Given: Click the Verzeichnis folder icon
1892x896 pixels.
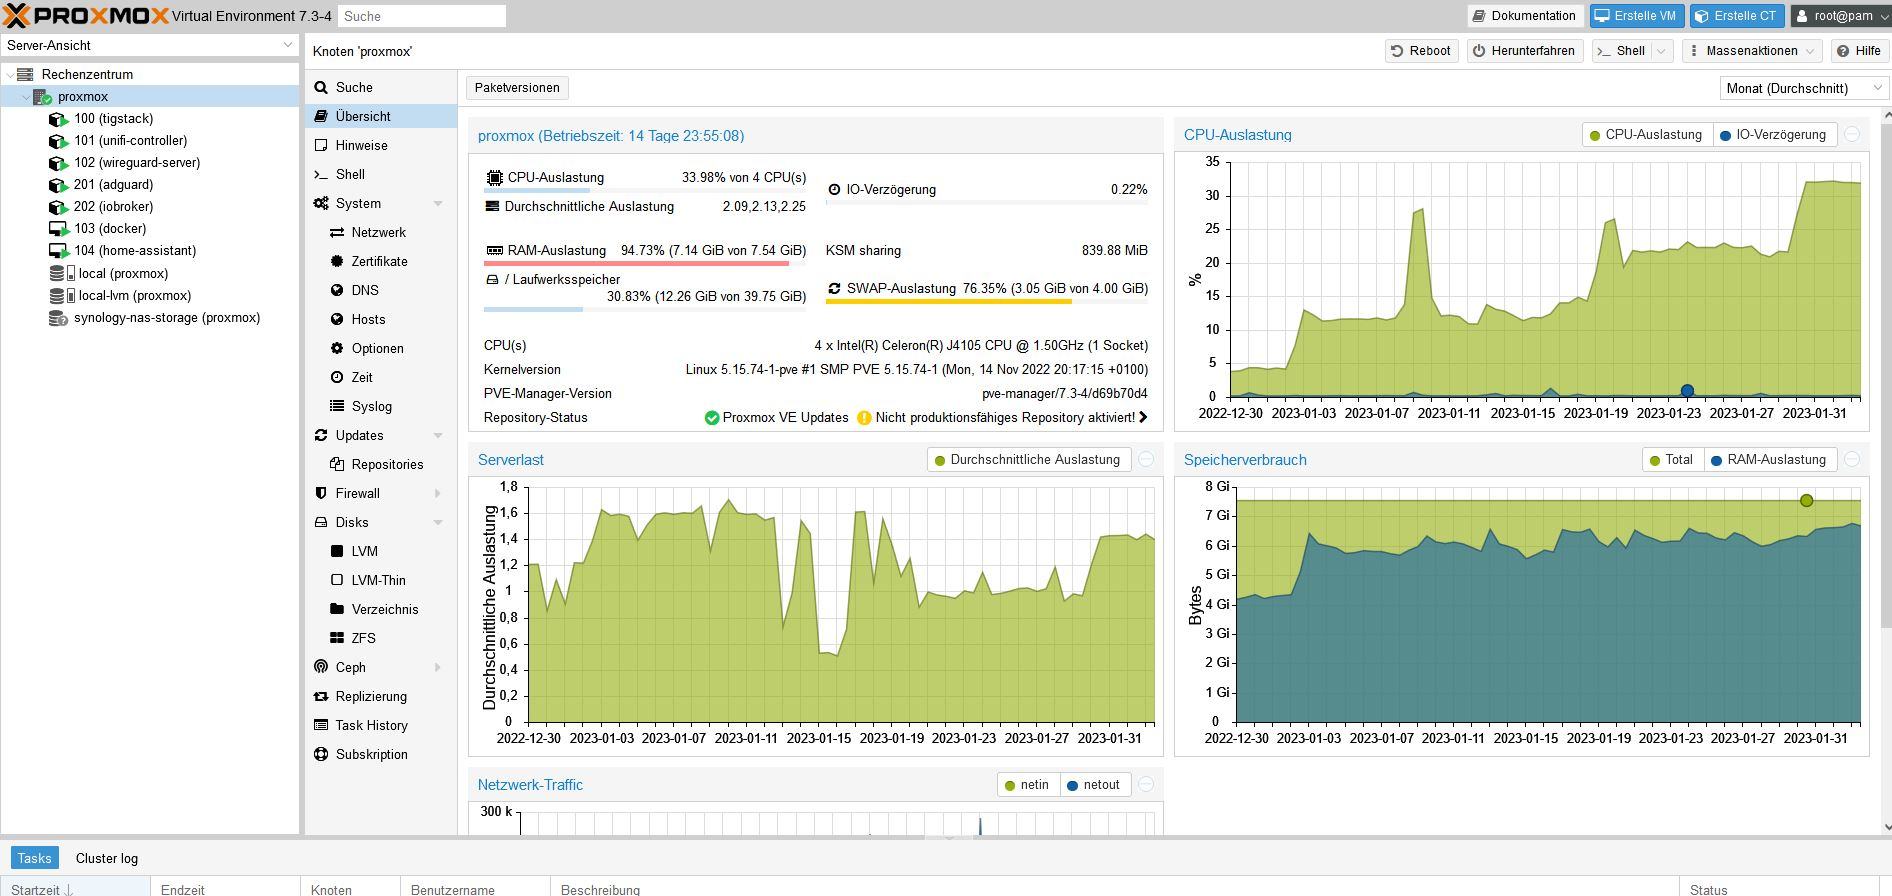Looking at the screenshot, I should pos(337,610).
